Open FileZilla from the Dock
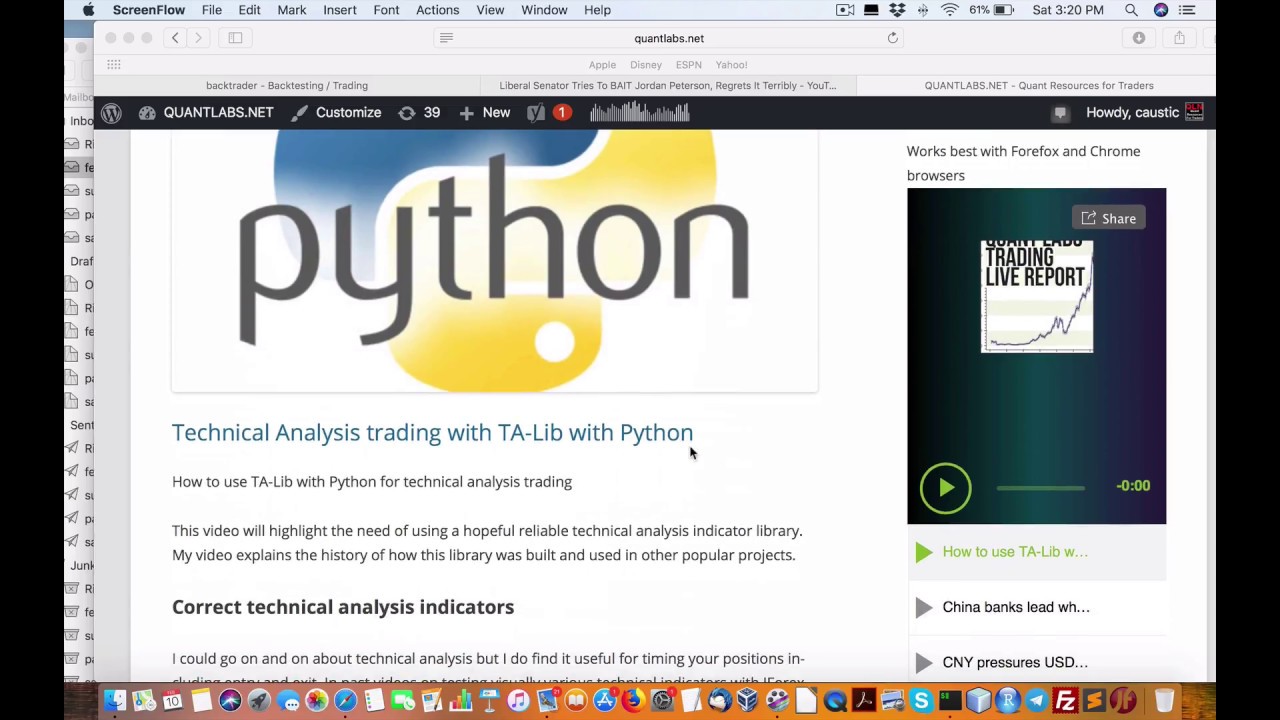Viewport: 1280px width, 720px height. coord(1065,701)
